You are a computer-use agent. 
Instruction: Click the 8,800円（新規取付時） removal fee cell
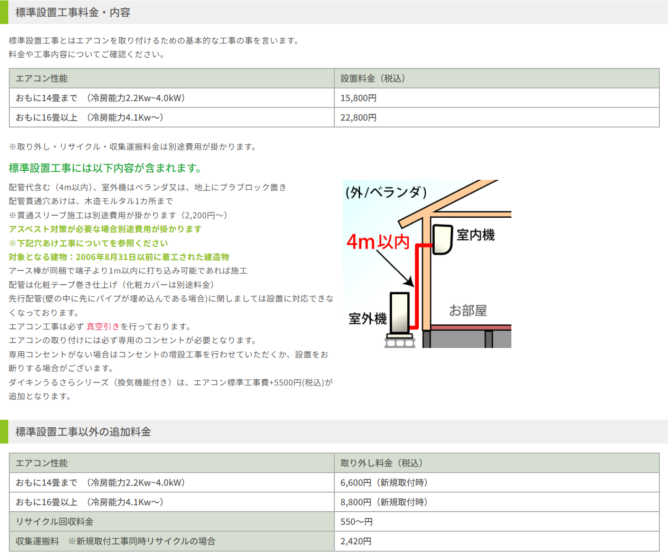coord(383,502)
